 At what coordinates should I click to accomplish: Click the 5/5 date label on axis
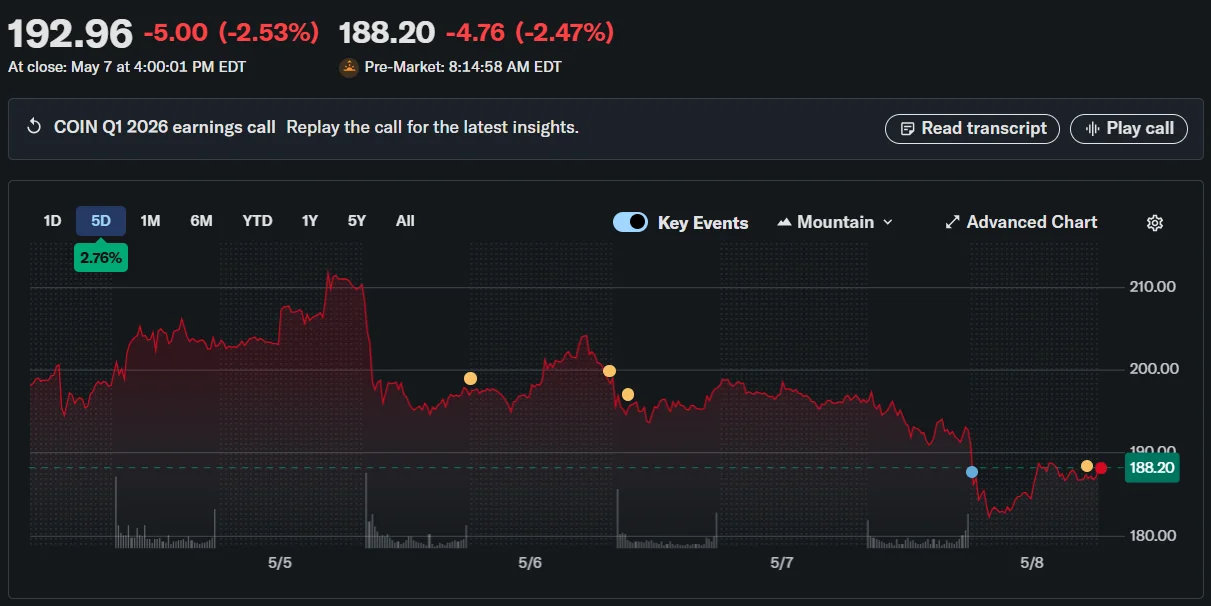(x=280, y=563)
